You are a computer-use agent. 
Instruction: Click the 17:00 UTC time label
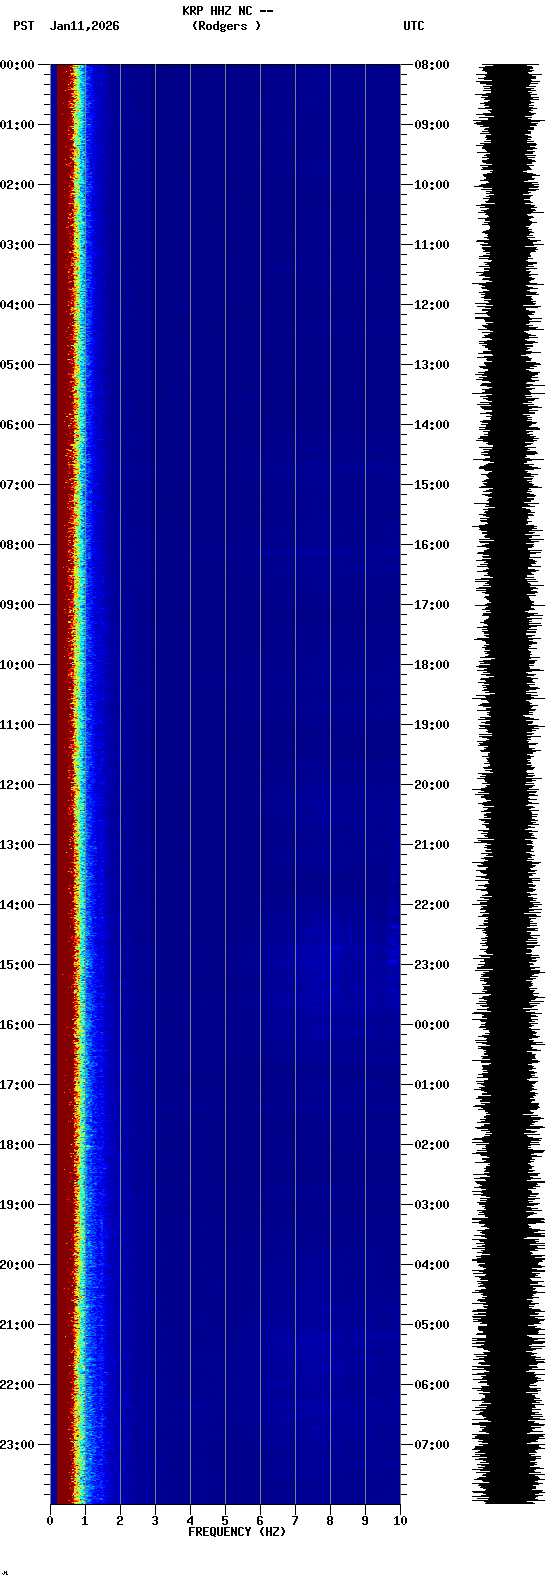click(x=432, y=605)
